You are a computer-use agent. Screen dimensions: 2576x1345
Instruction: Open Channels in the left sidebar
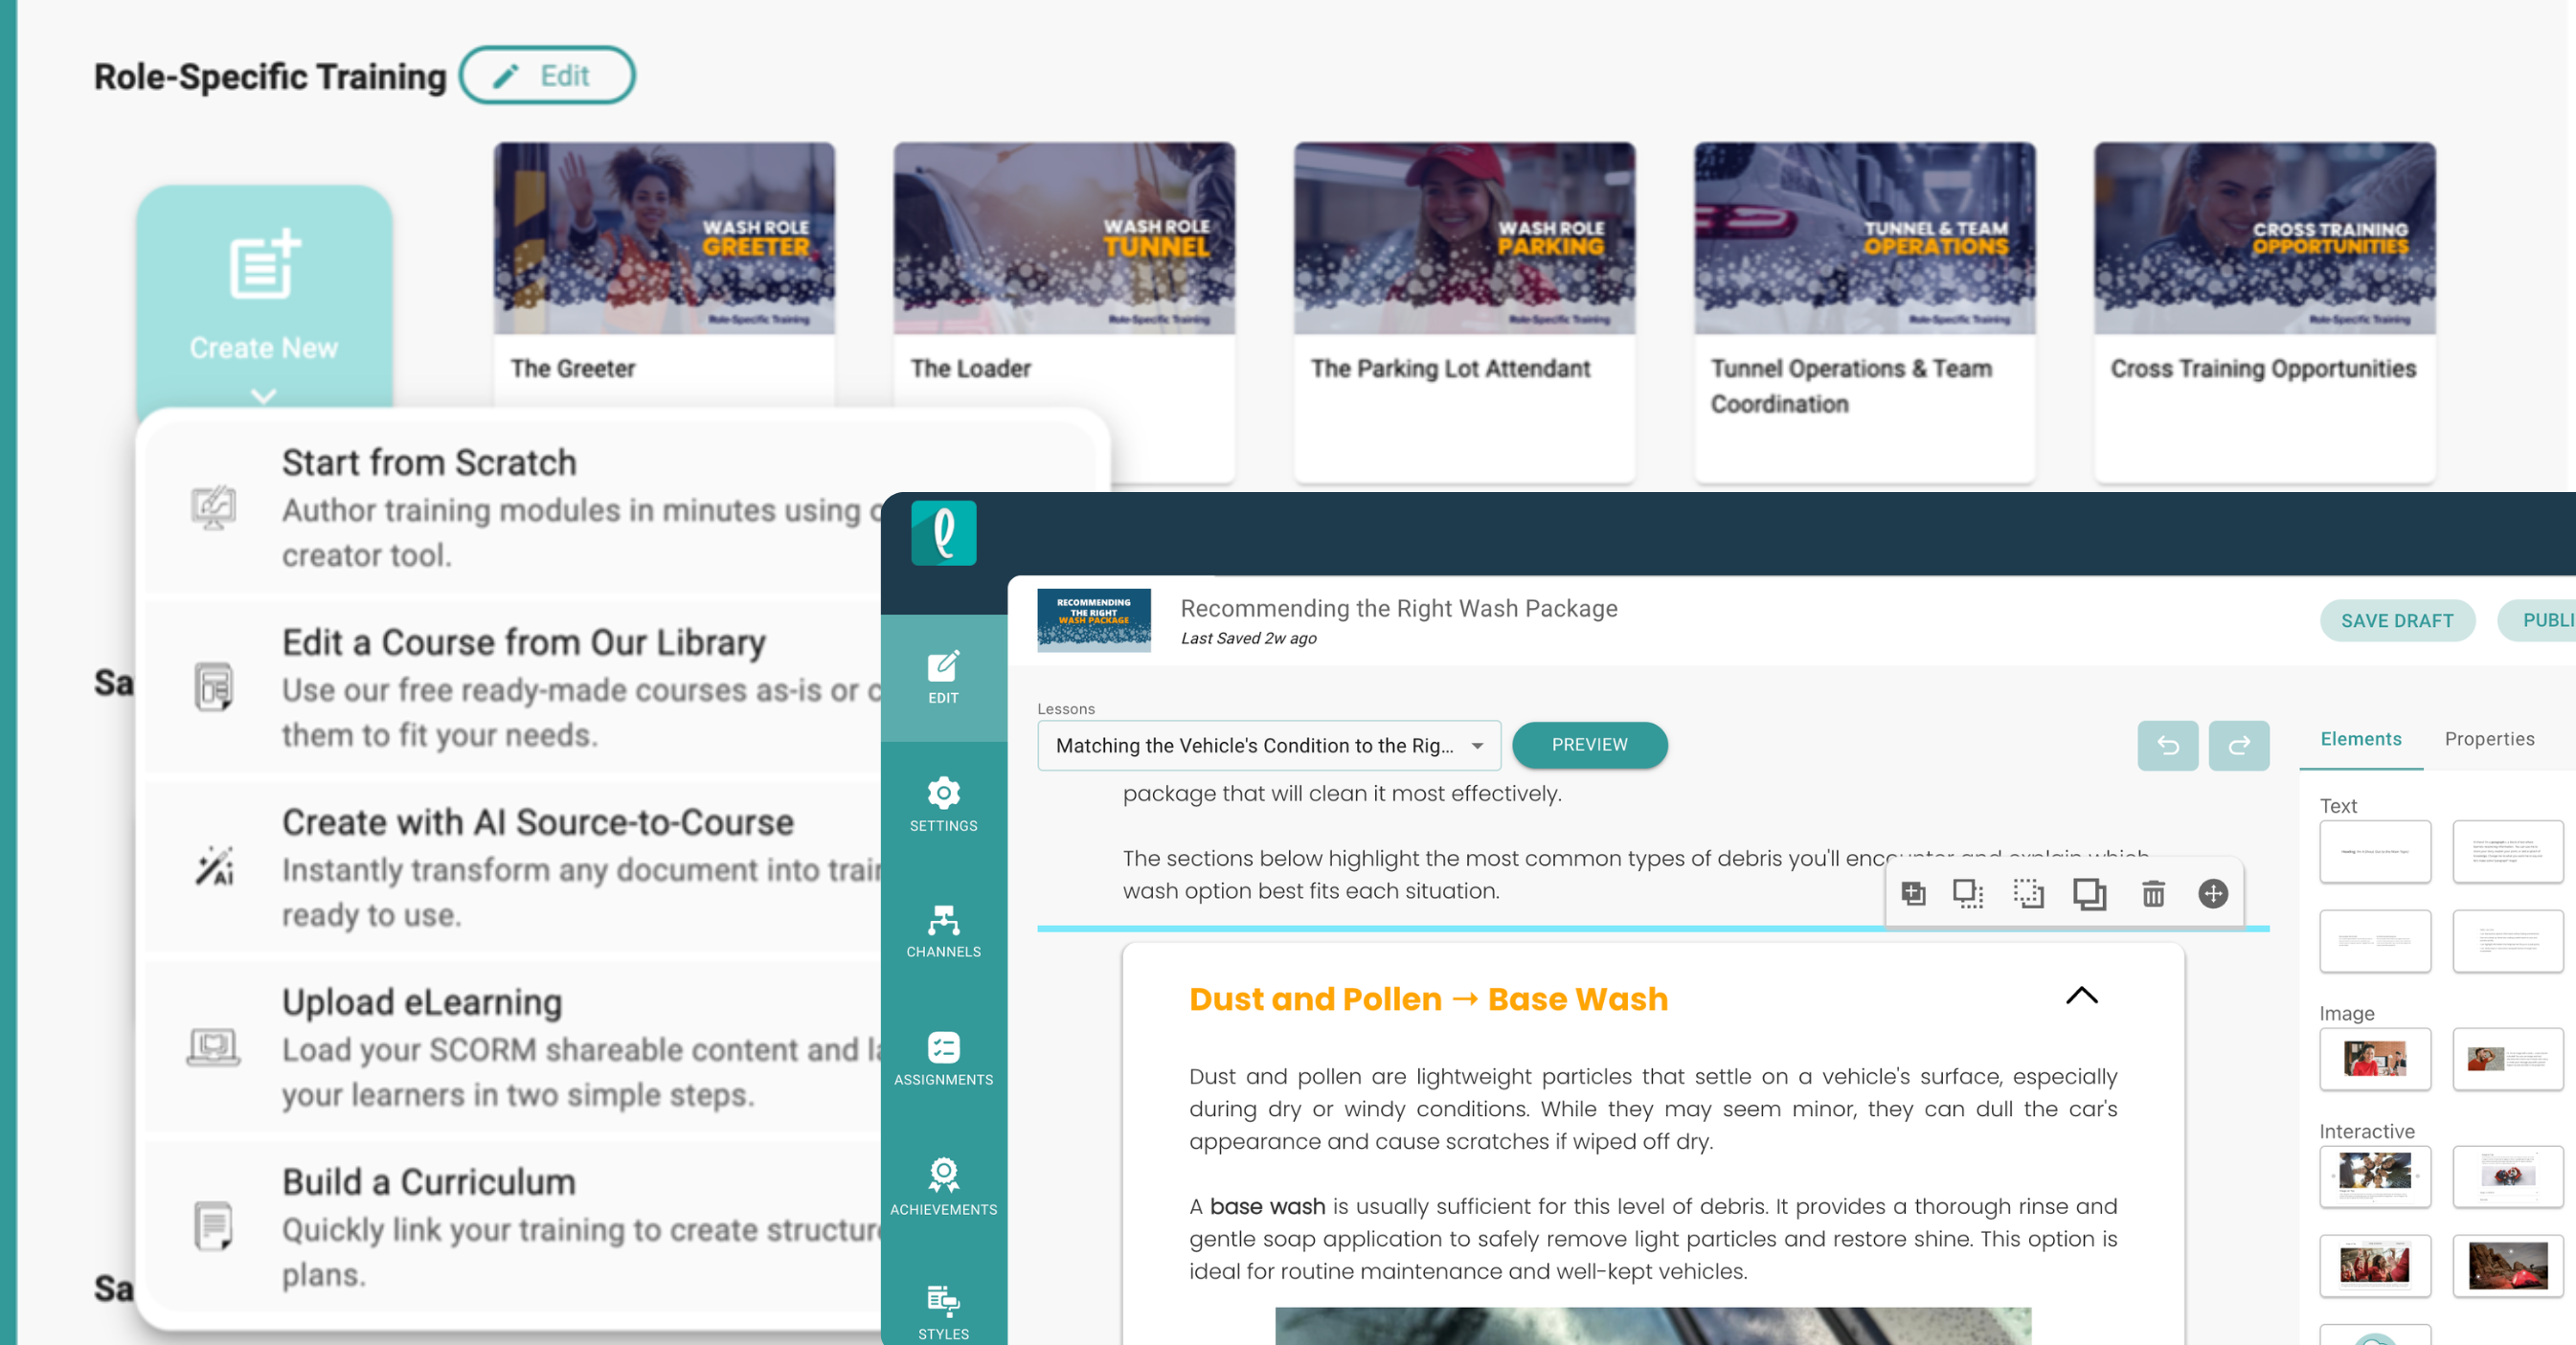(943, 930)
